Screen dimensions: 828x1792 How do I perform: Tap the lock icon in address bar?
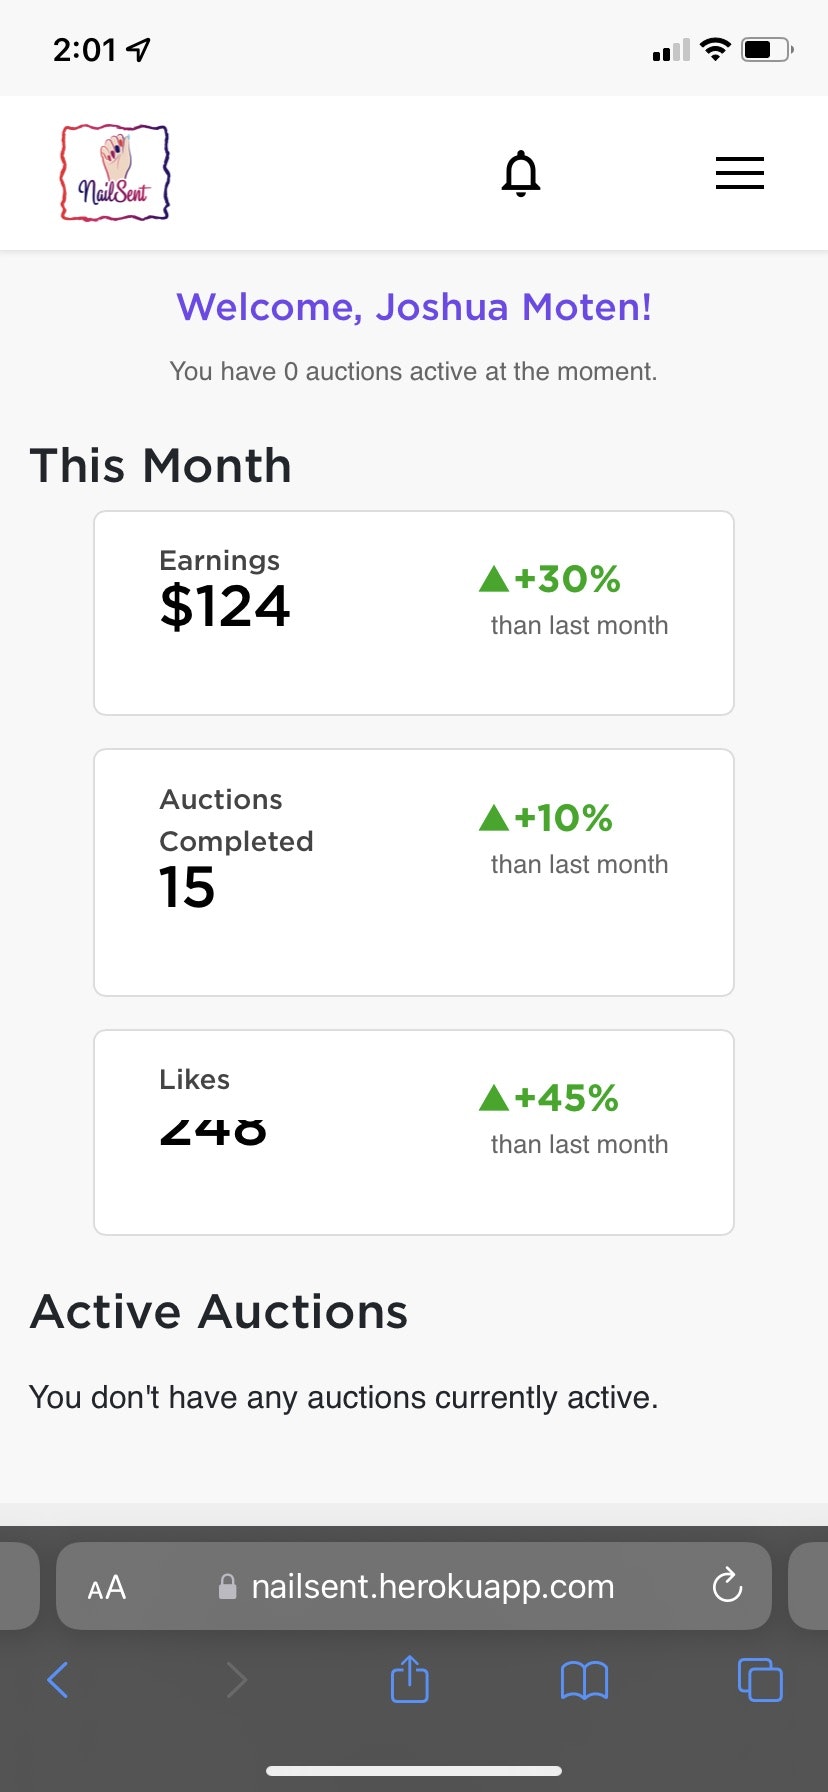click(228, 1586)
